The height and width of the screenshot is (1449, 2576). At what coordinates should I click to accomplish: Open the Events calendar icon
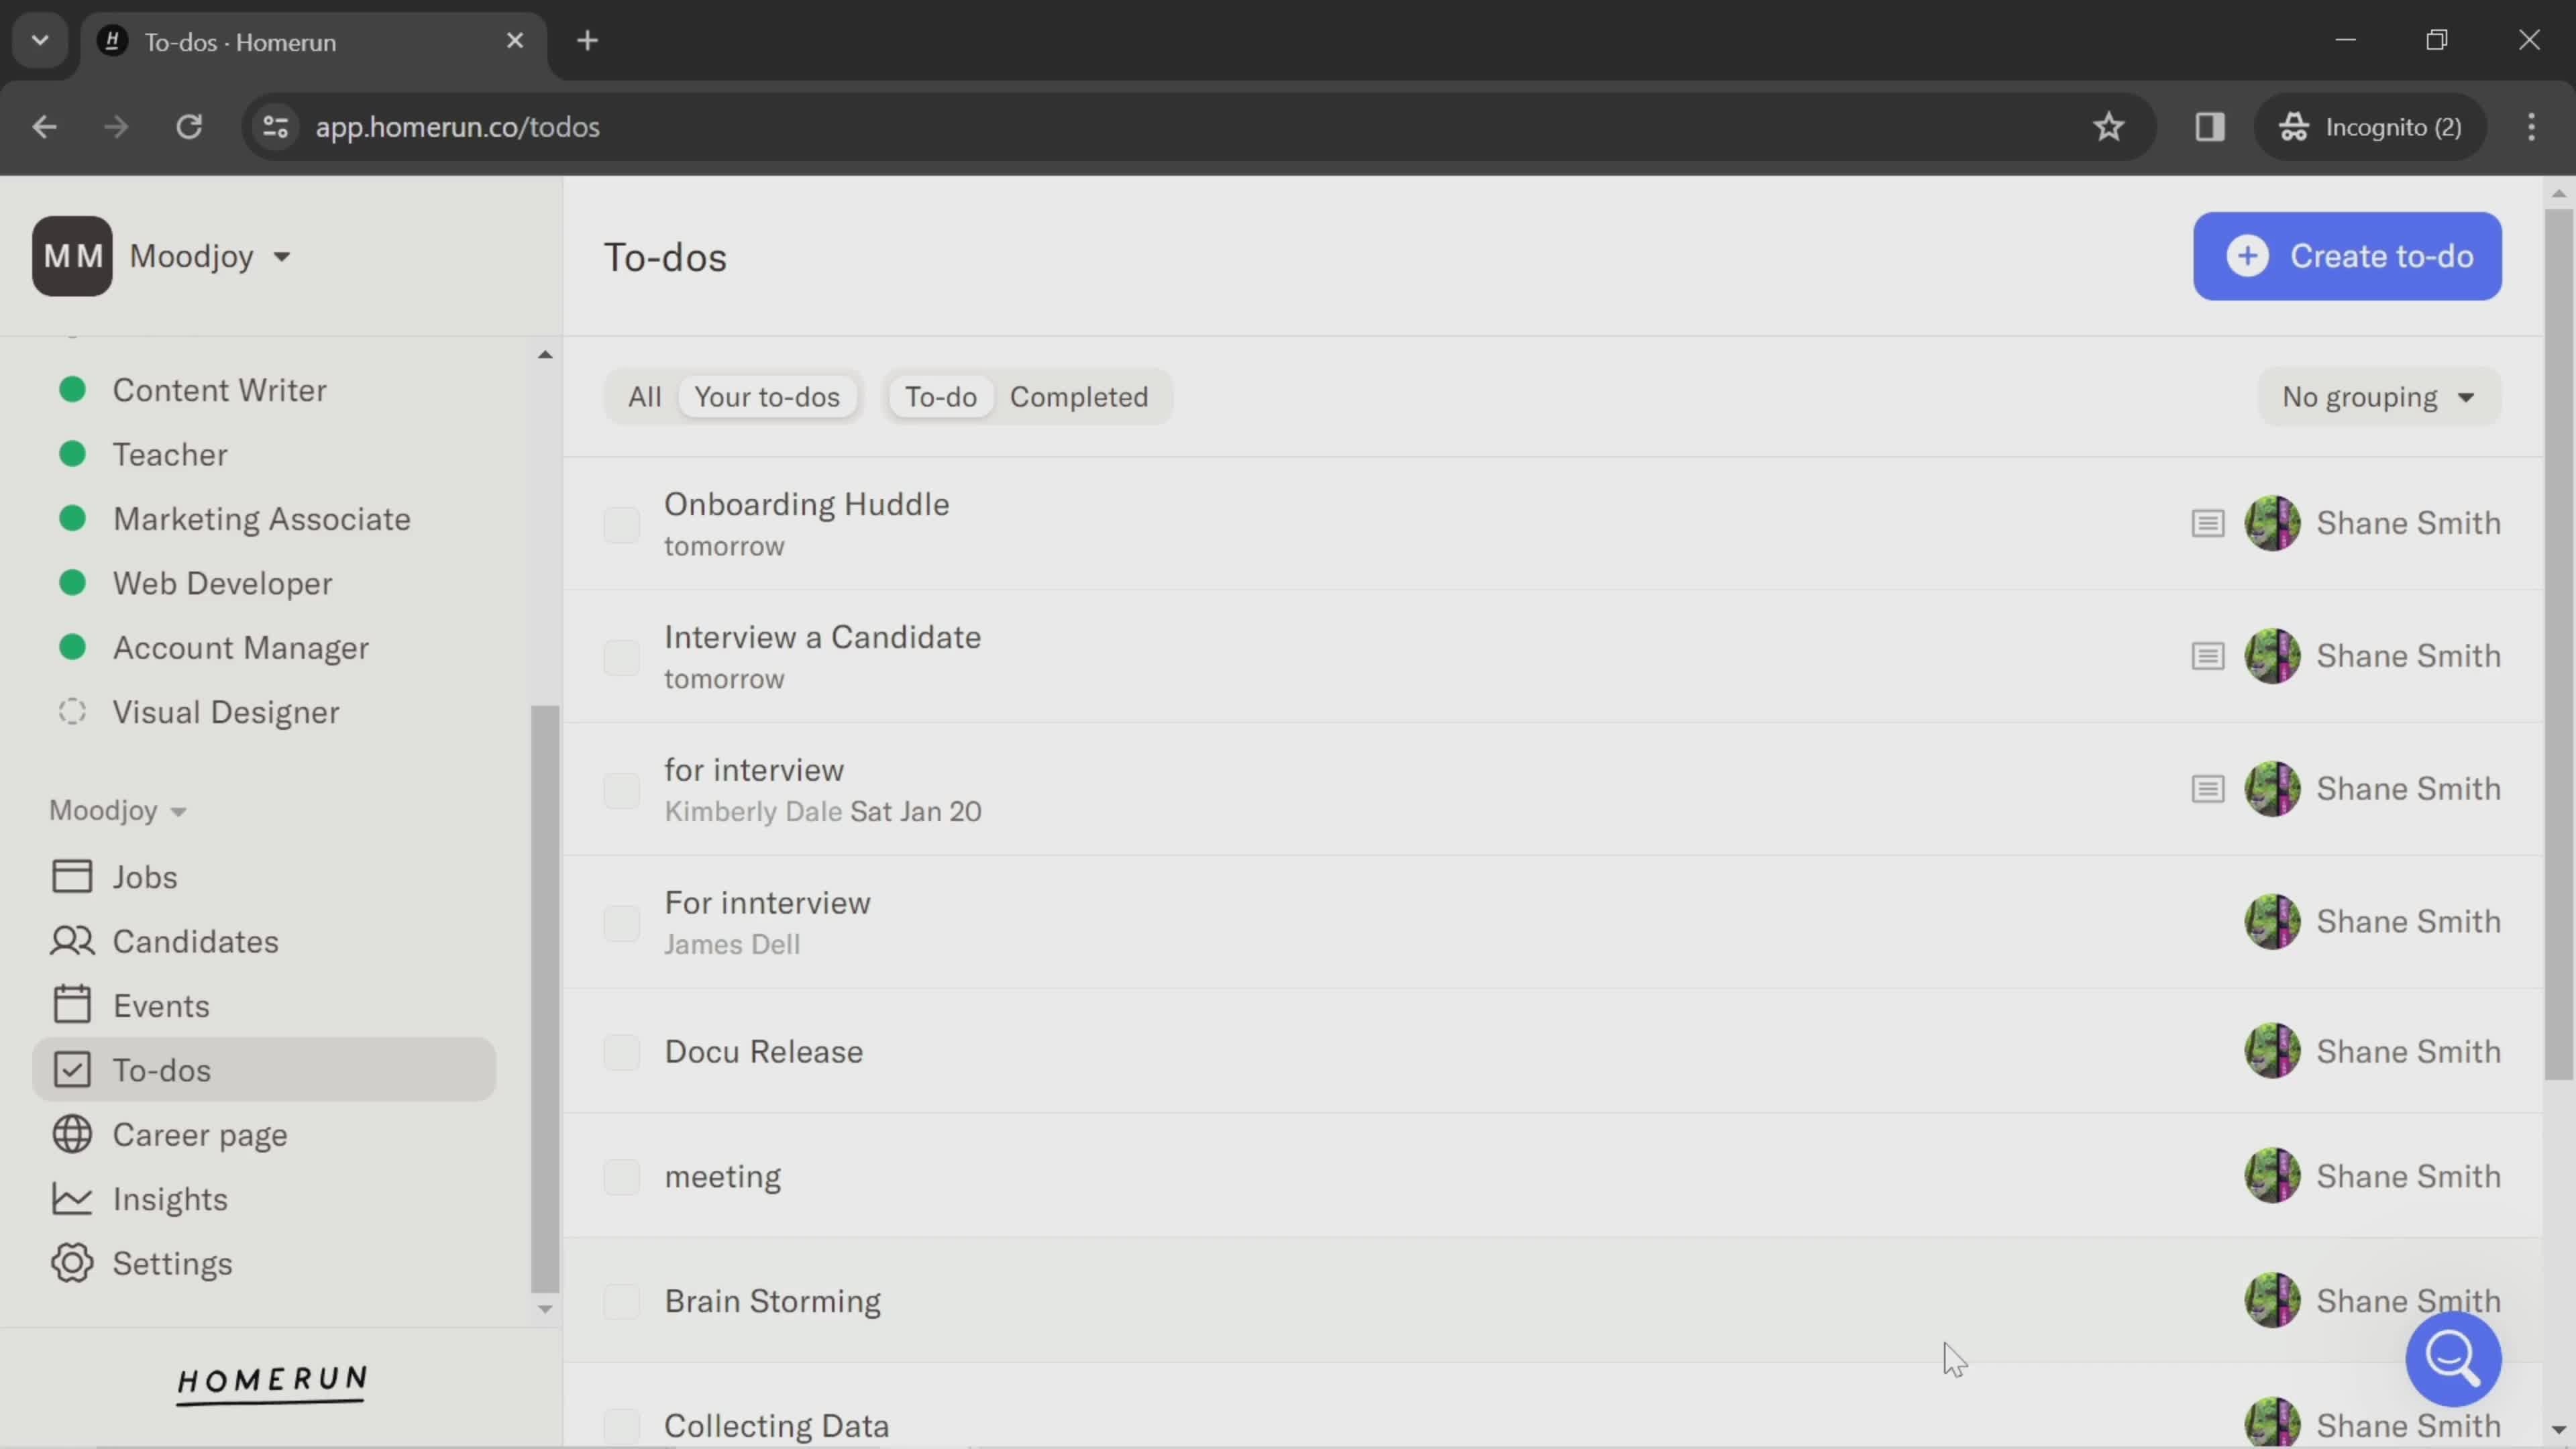[72, 1005]
